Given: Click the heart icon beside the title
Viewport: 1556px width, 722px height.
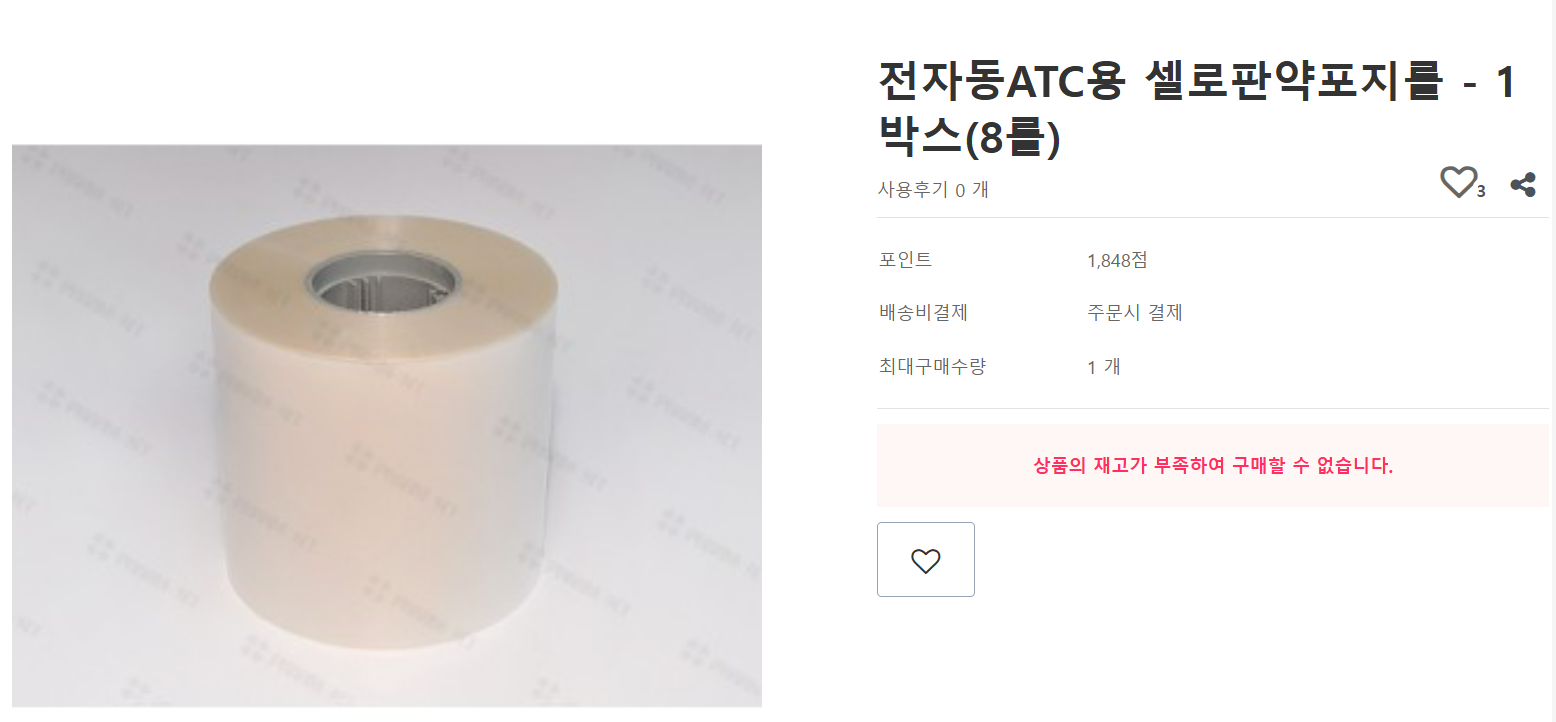Looking at the screenshot, I should pyautogui.click(x=1458, y=183).
